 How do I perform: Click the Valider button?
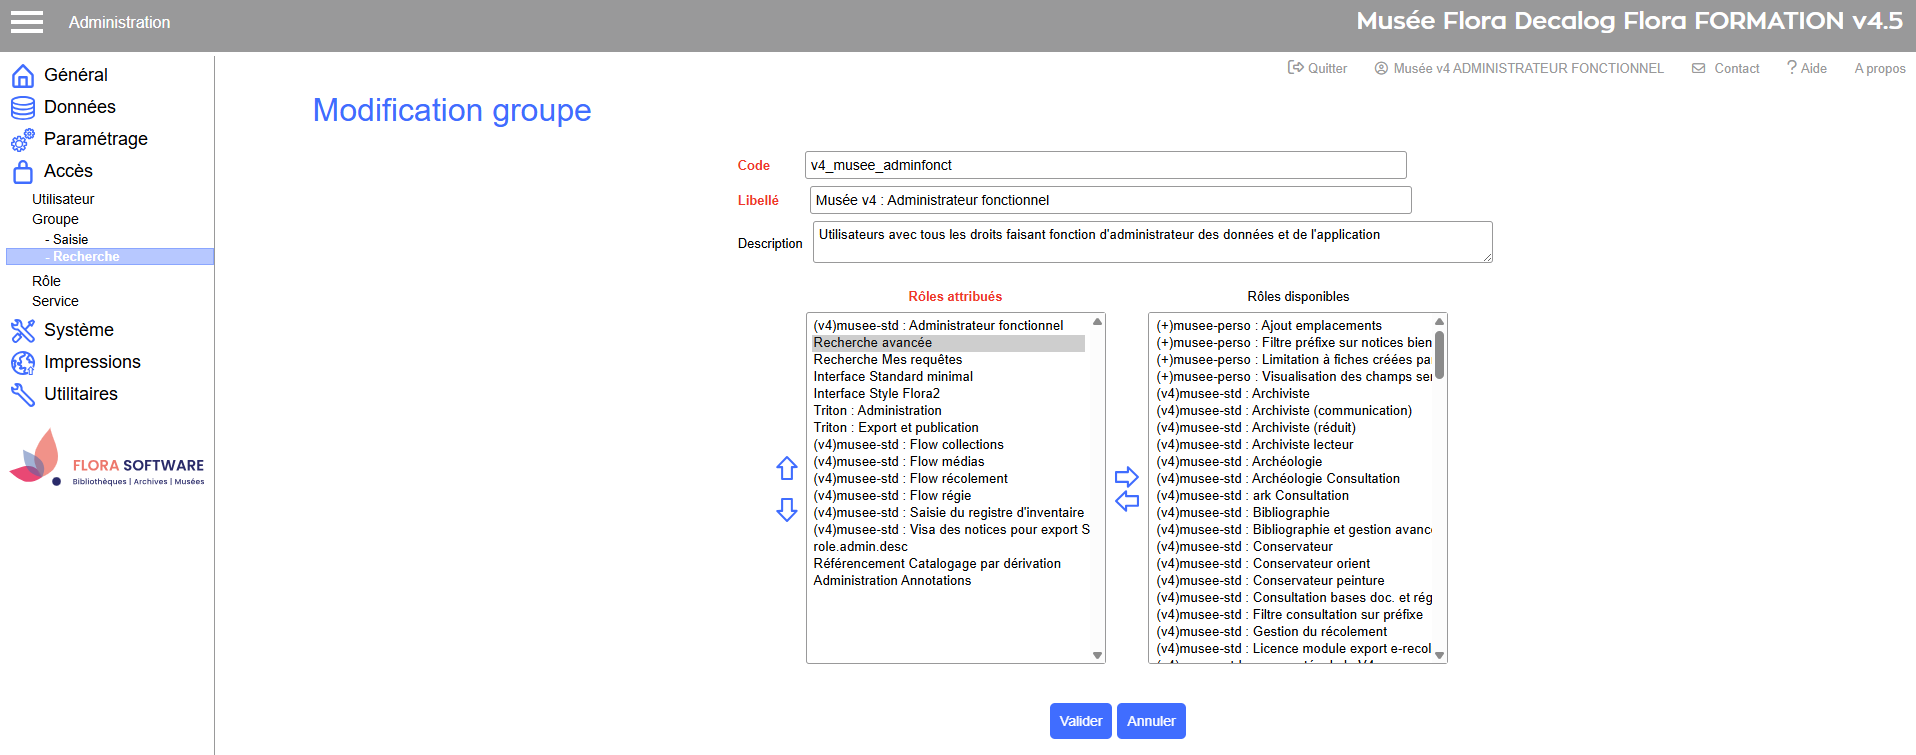(1080, 721)
